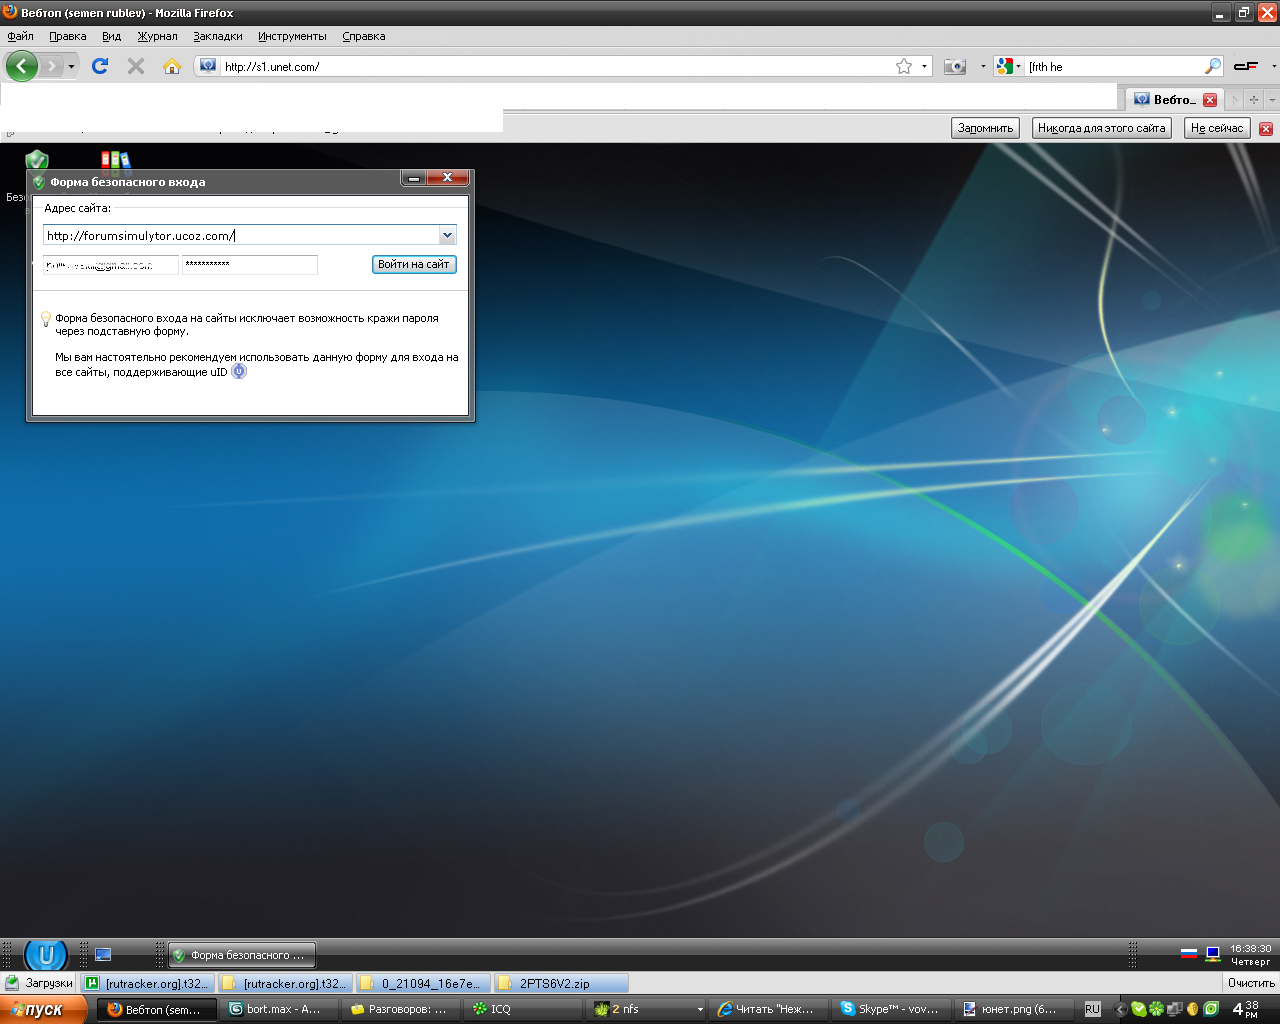This screenshot has height=1024, width=1280.
Task: Open the 2PTS6V2.zip download item
Action: pos(561,983)
